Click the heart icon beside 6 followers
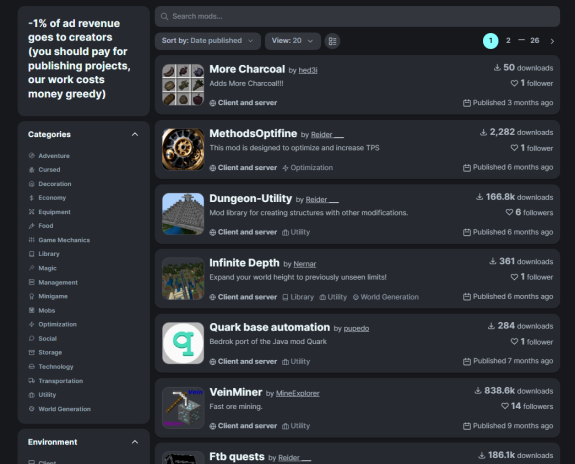This screenshot has width=575, height=464. (509, 212)
